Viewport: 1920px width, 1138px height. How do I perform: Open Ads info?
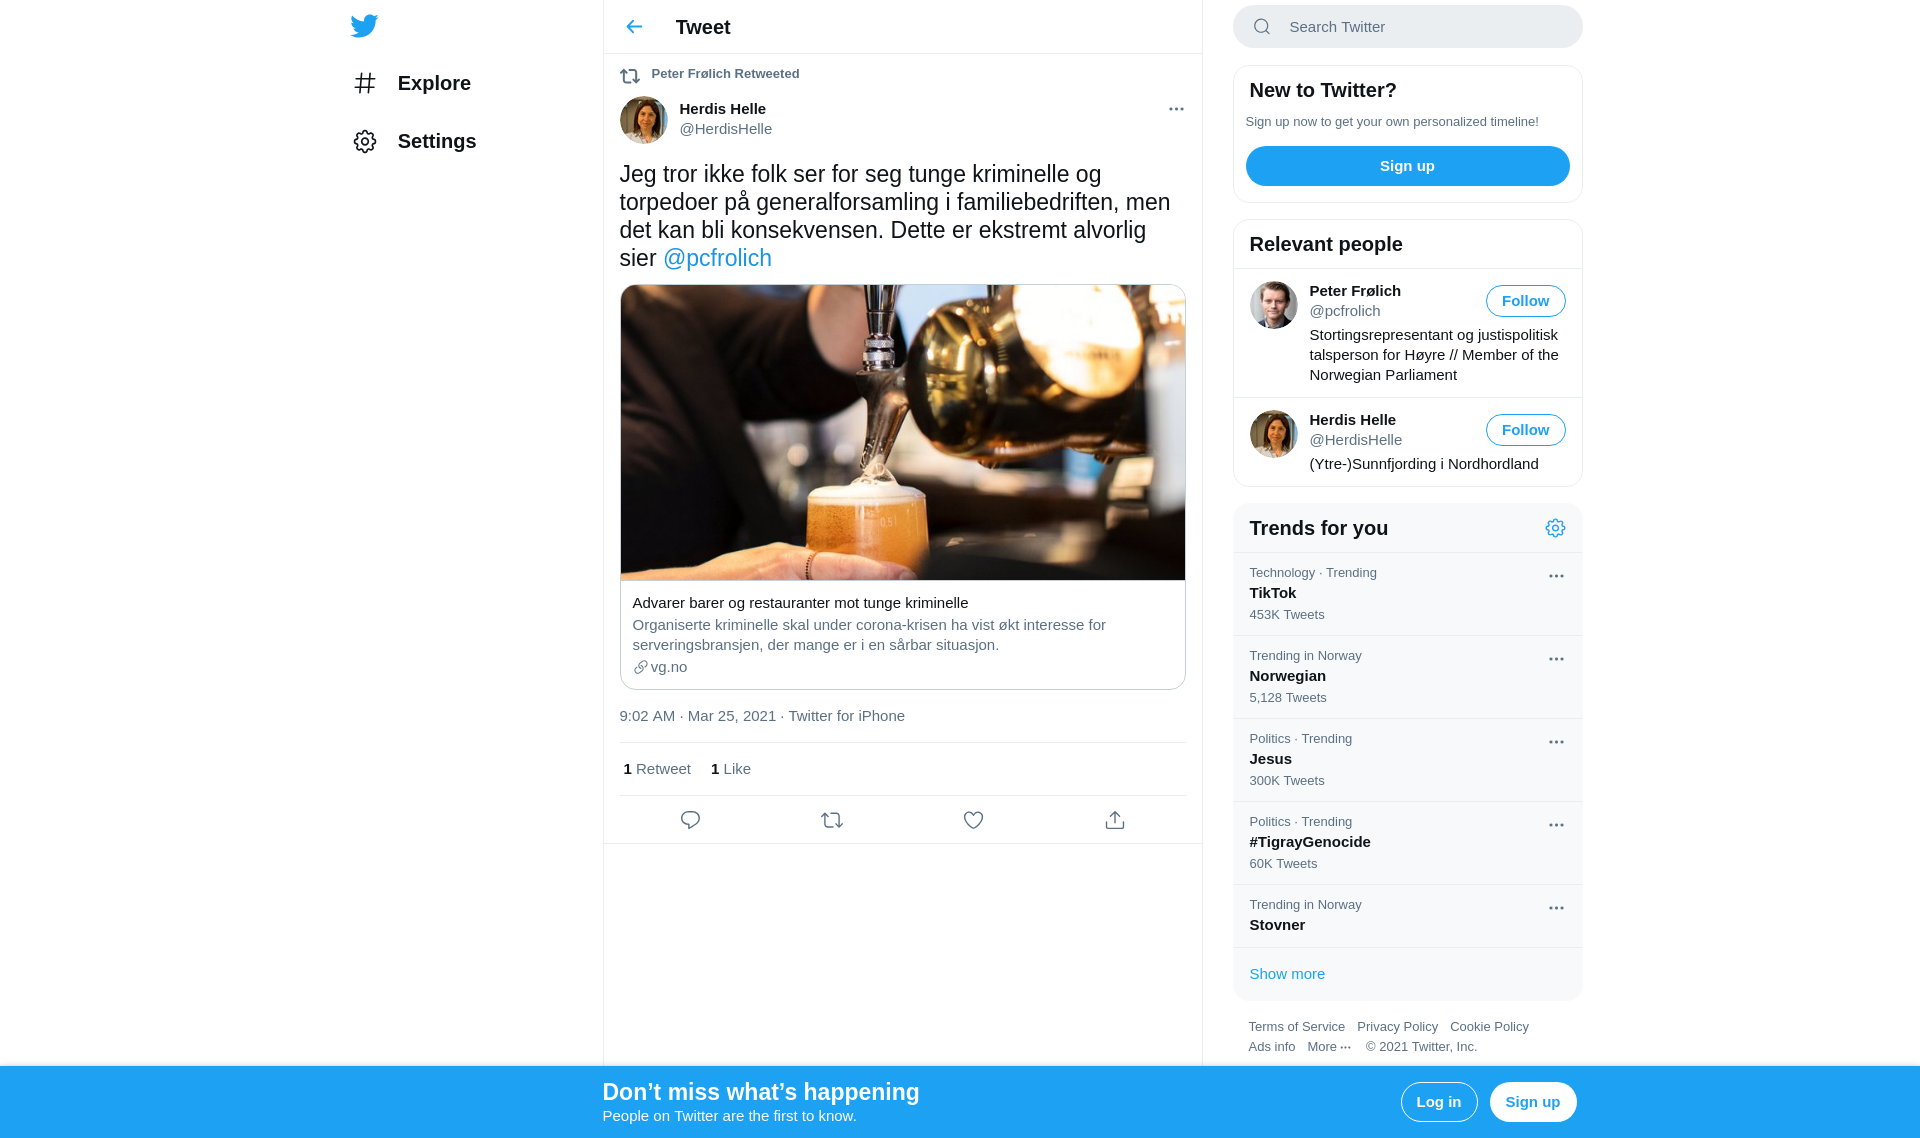coord(1271,1047)
